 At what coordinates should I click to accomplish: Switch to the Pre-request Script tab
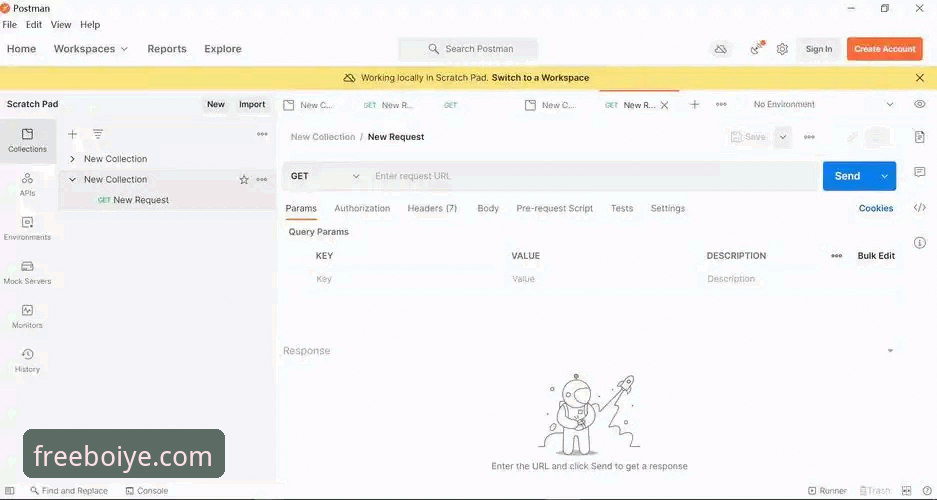click(555, 208)
